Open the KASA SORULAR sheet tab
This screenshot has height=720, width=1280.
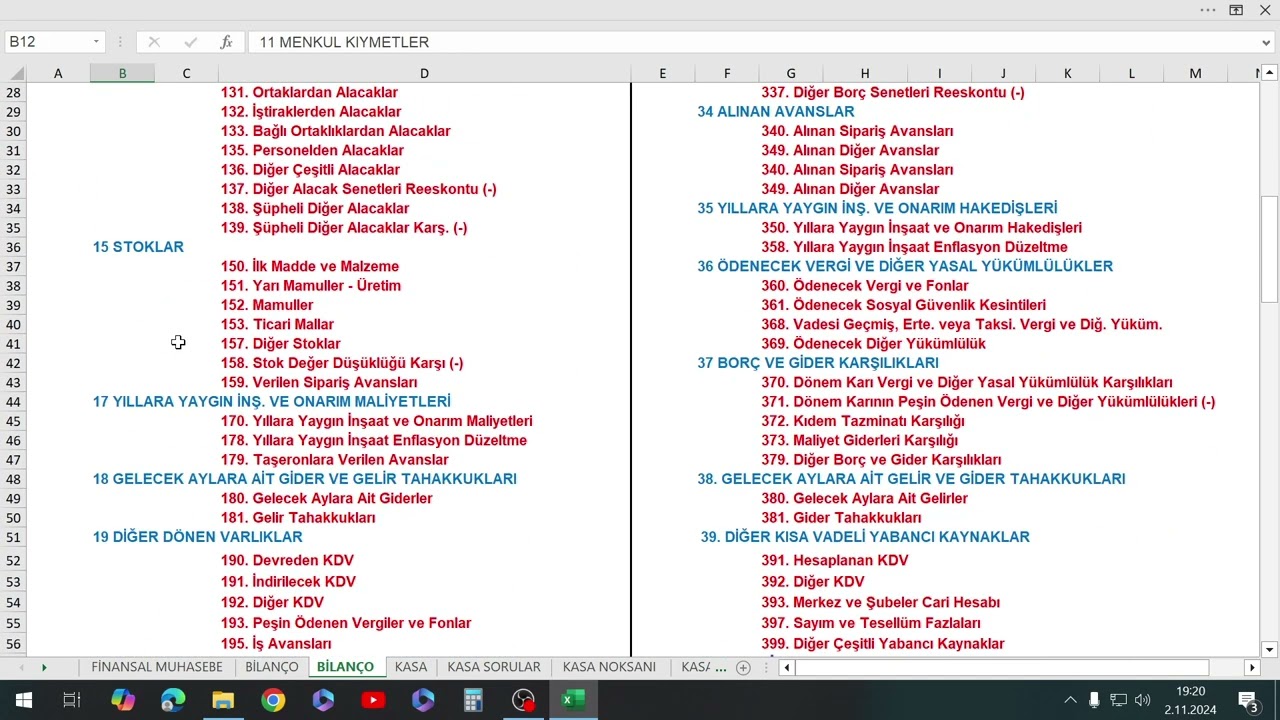[x=494, y=667]
